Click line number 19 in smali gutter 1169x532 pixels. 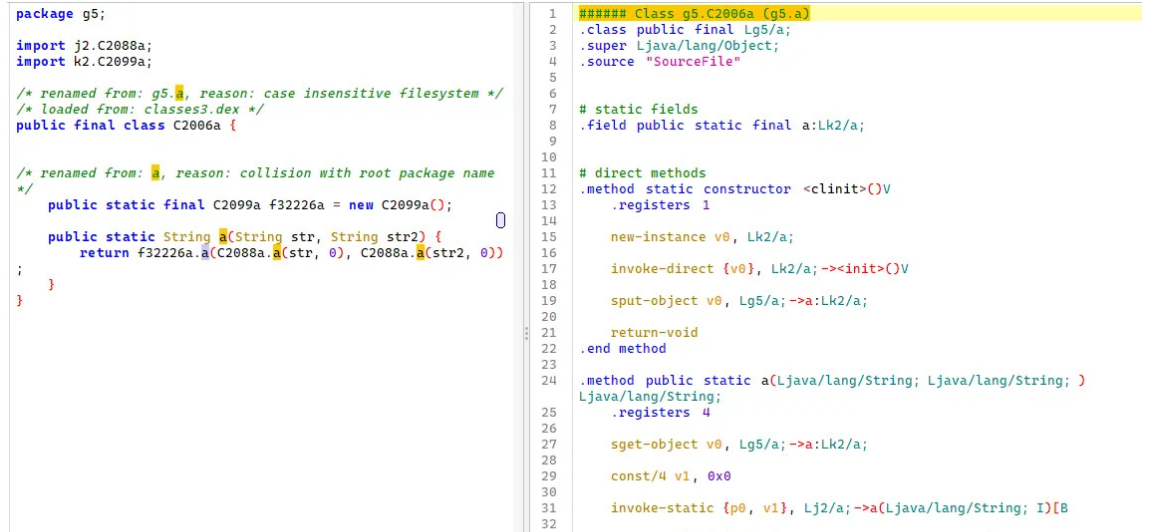[549, 301]
